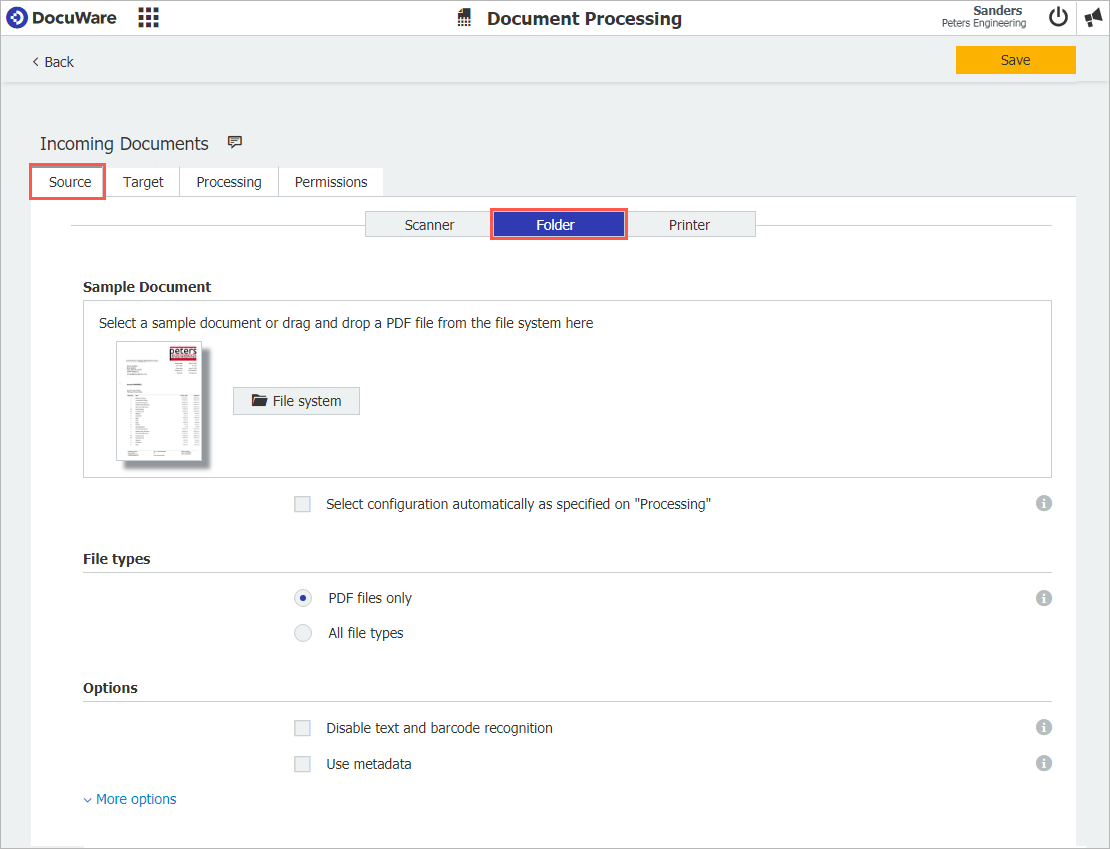1110x849 pixels.
Task: Show info for Use metadata
Action: (1043, 762)
